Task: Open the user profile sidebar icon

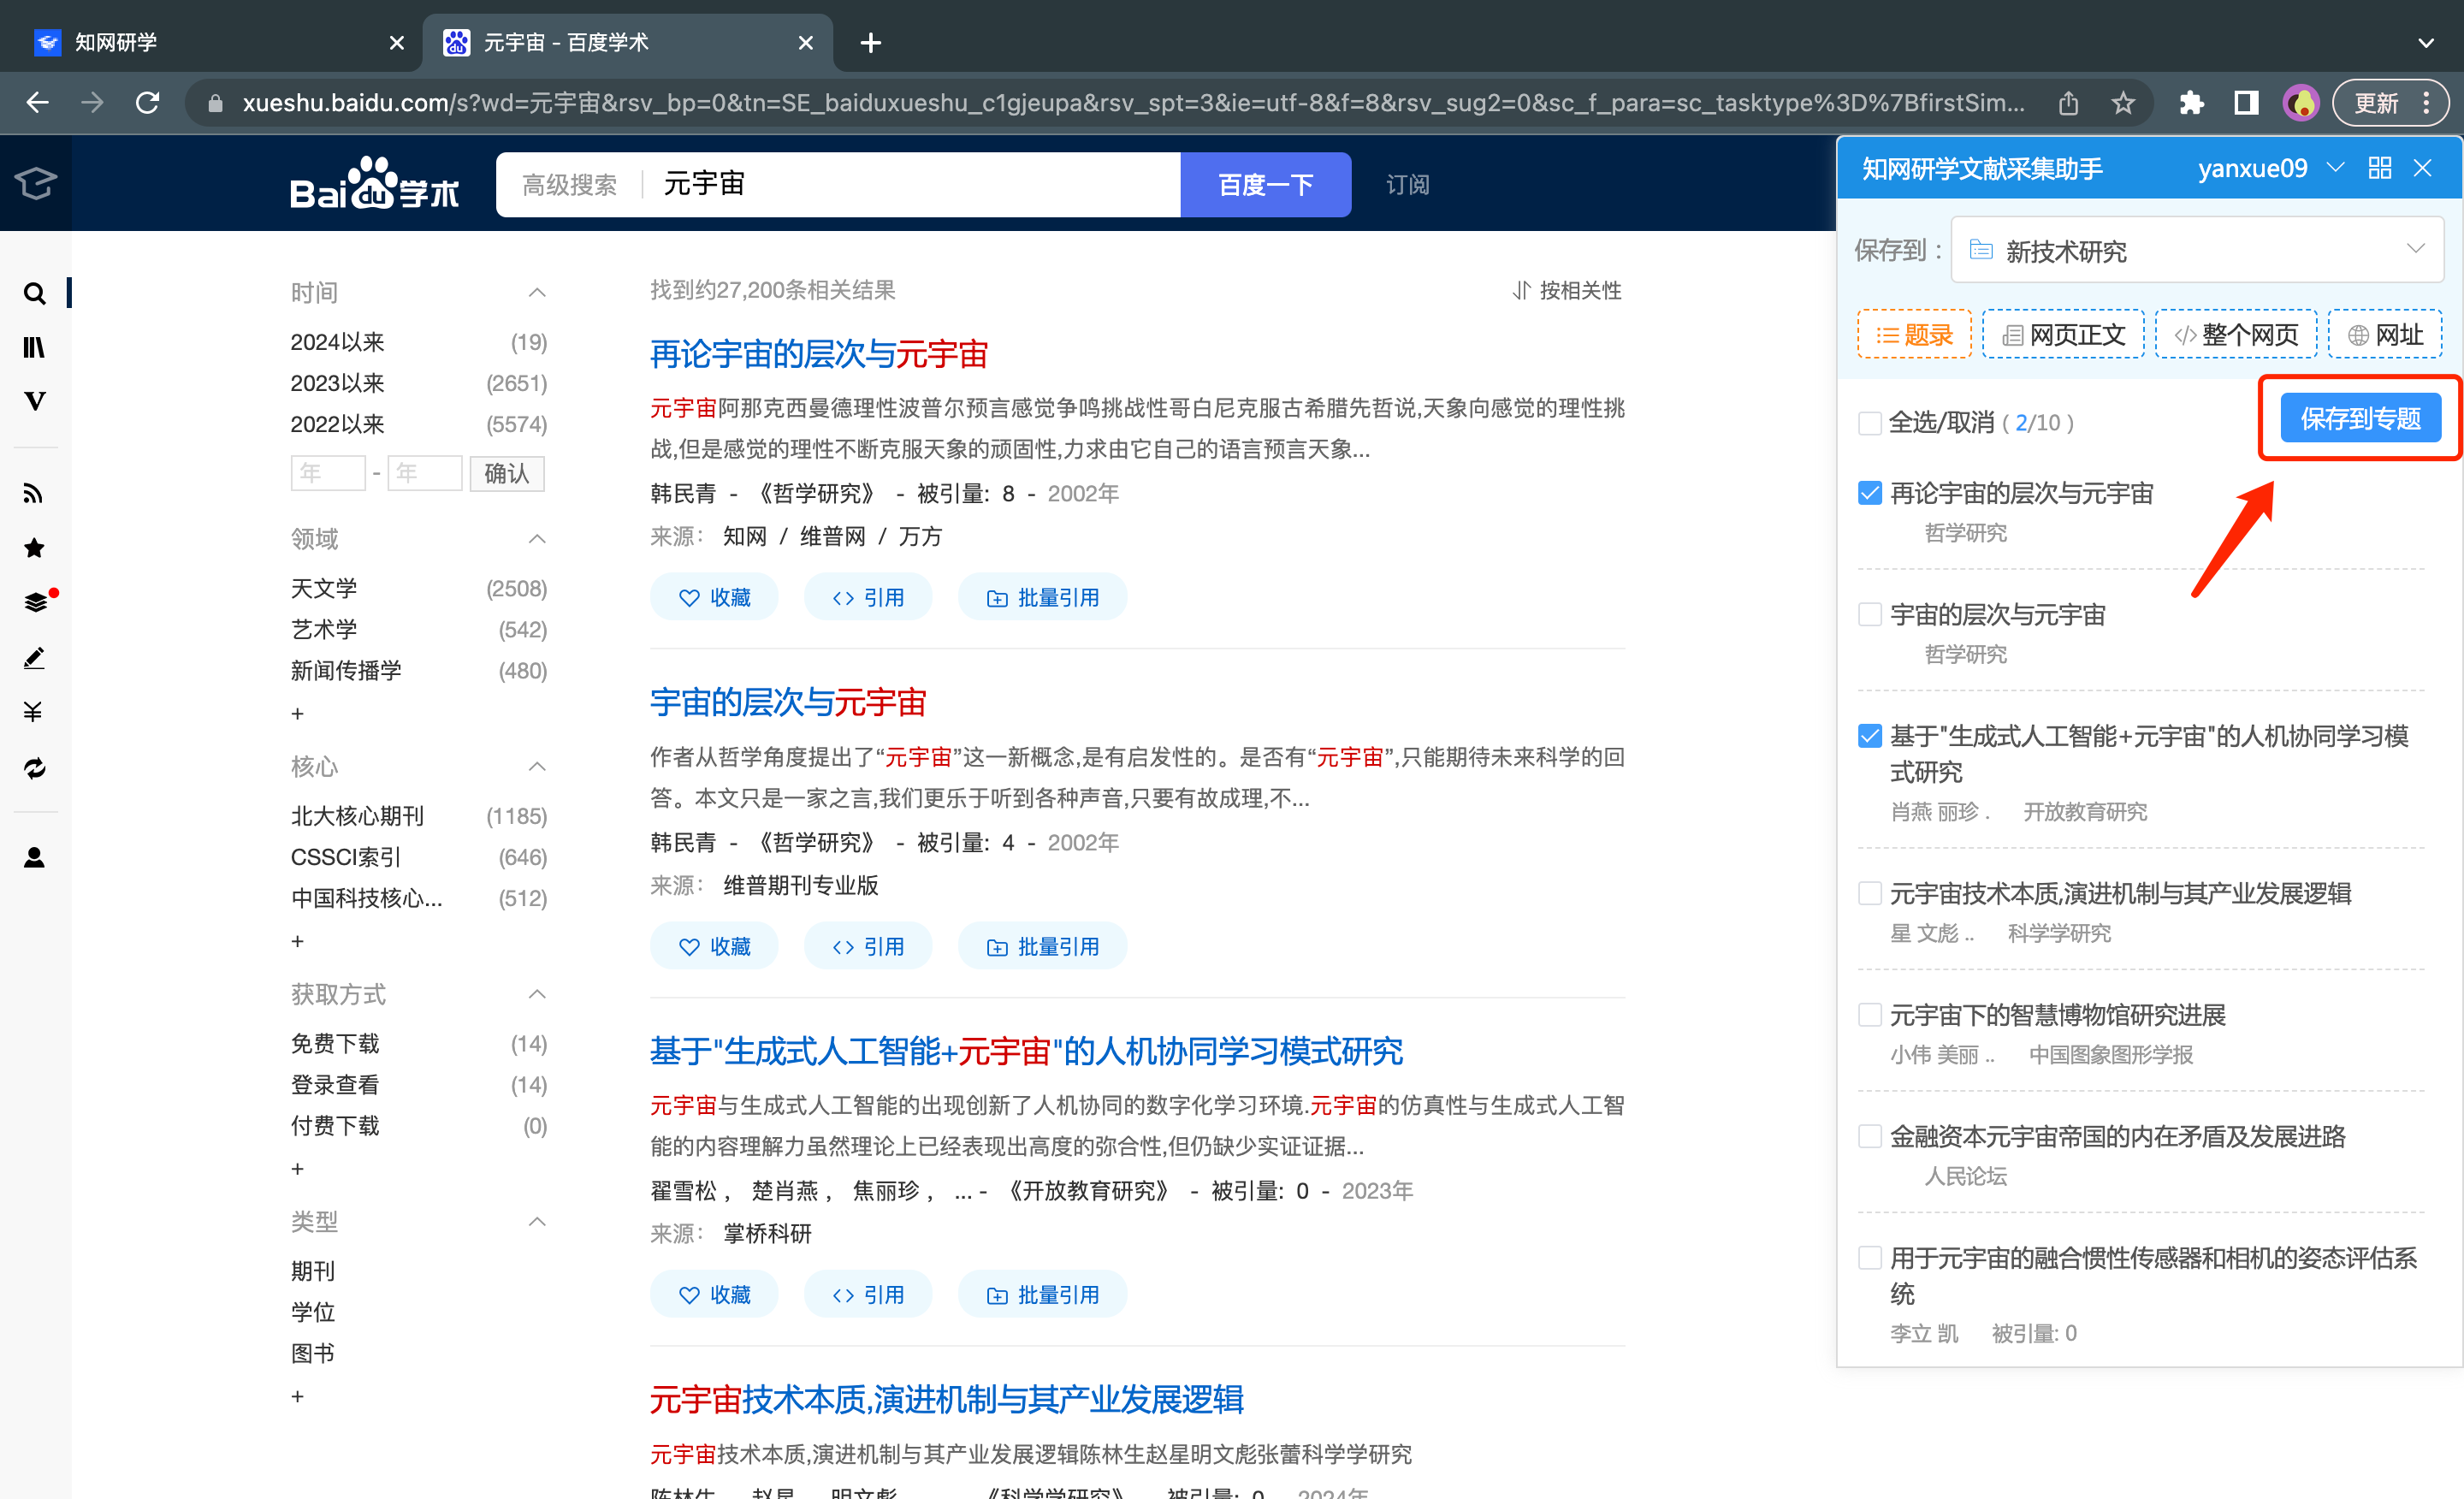Action: 34,857
